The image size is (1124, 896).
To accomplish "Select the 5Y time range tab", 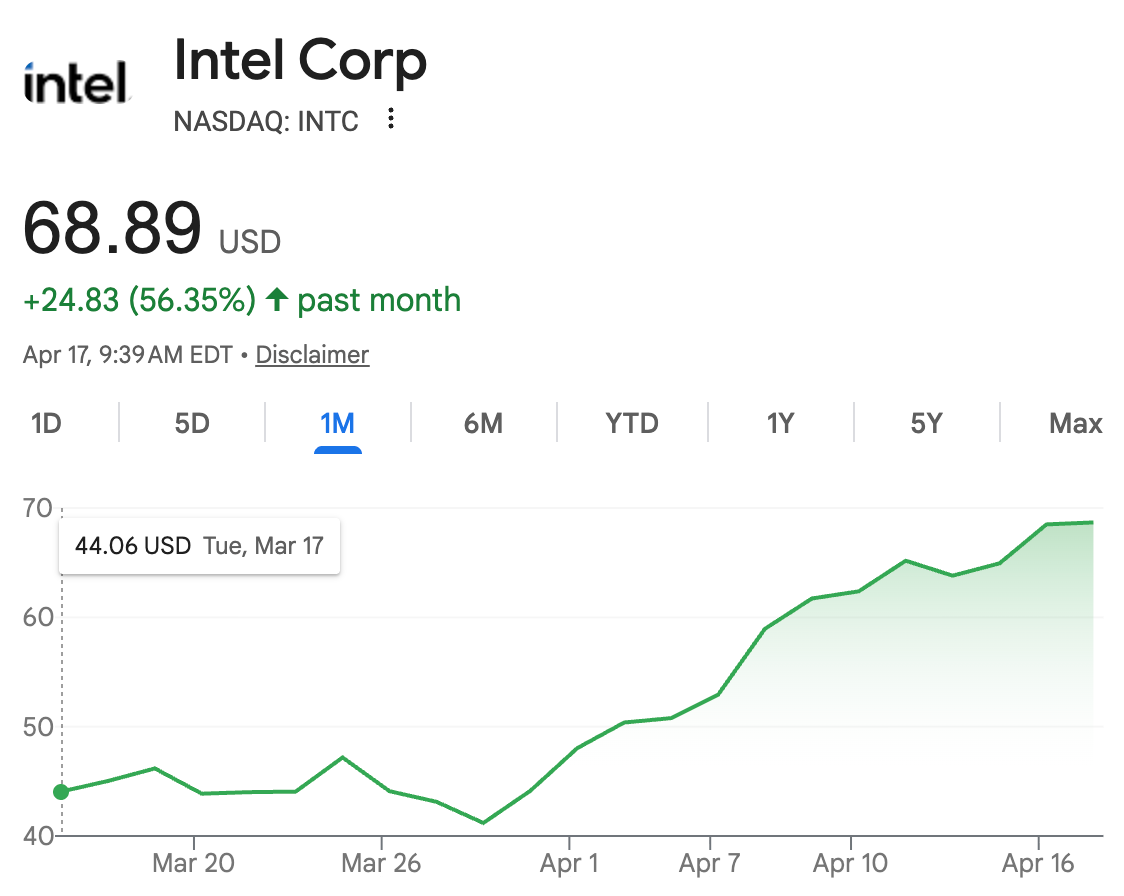I will (926, 424).
